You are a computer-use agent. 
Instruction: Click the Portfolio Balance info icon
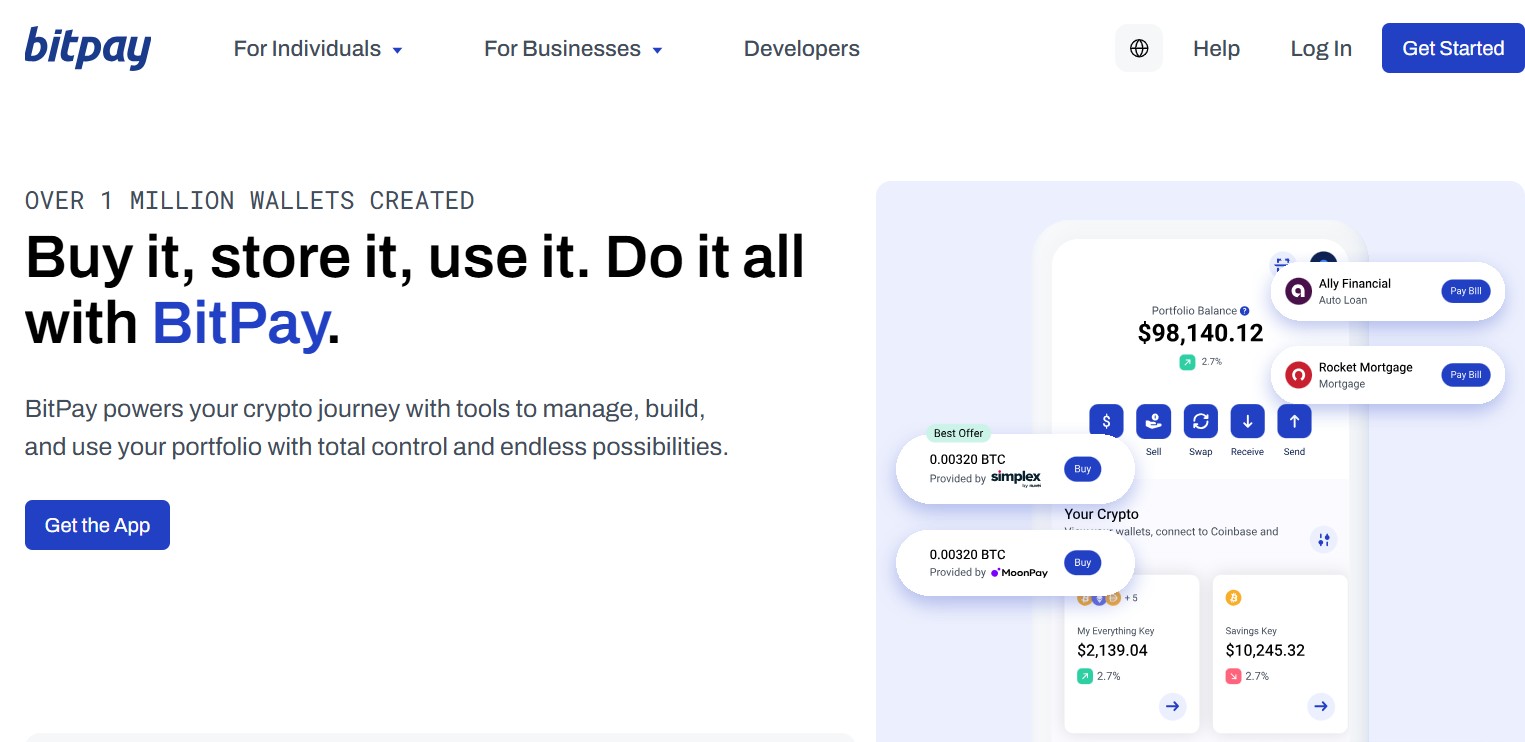(1245, 311)
